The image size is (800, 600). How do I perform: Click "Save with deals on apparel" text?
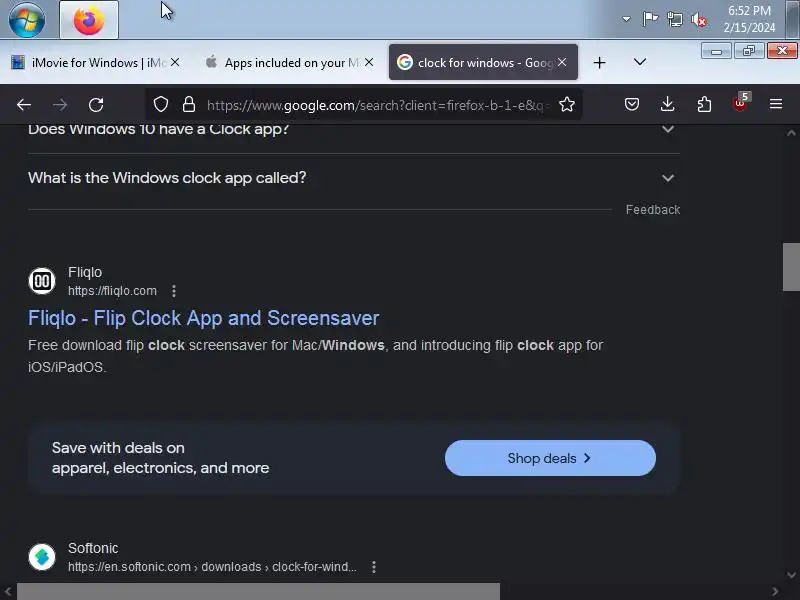click(160, 458)
